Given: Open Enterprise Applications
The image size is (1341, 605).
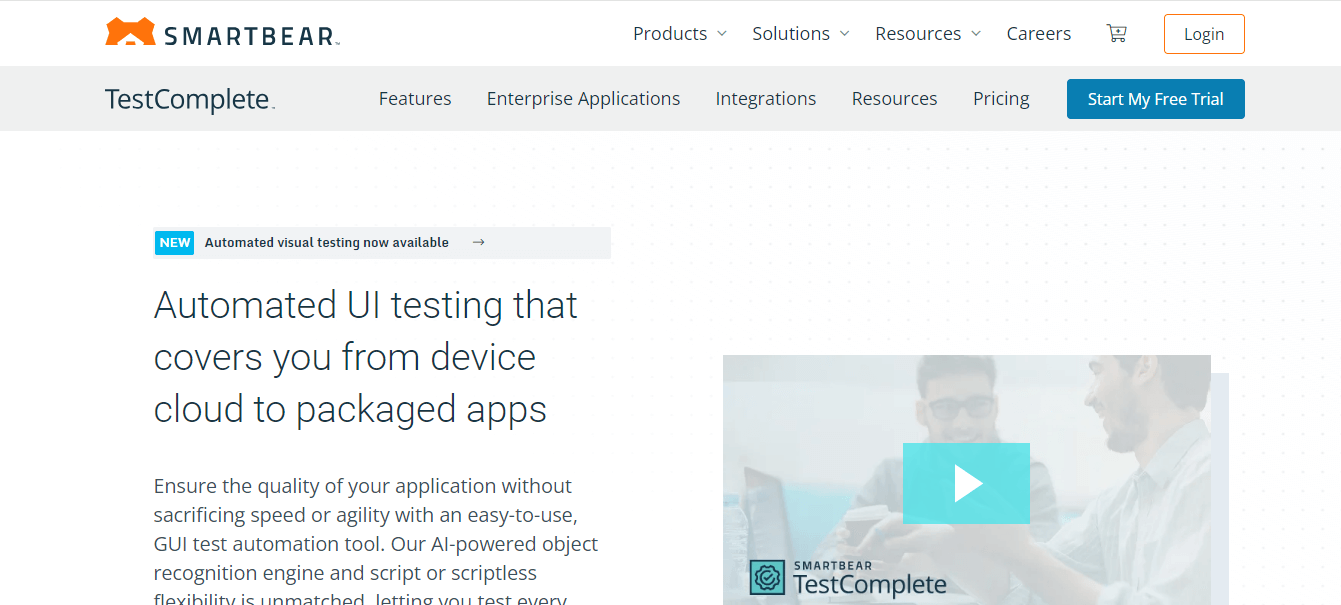Looking at the screenshot, I should coord(583,99).
